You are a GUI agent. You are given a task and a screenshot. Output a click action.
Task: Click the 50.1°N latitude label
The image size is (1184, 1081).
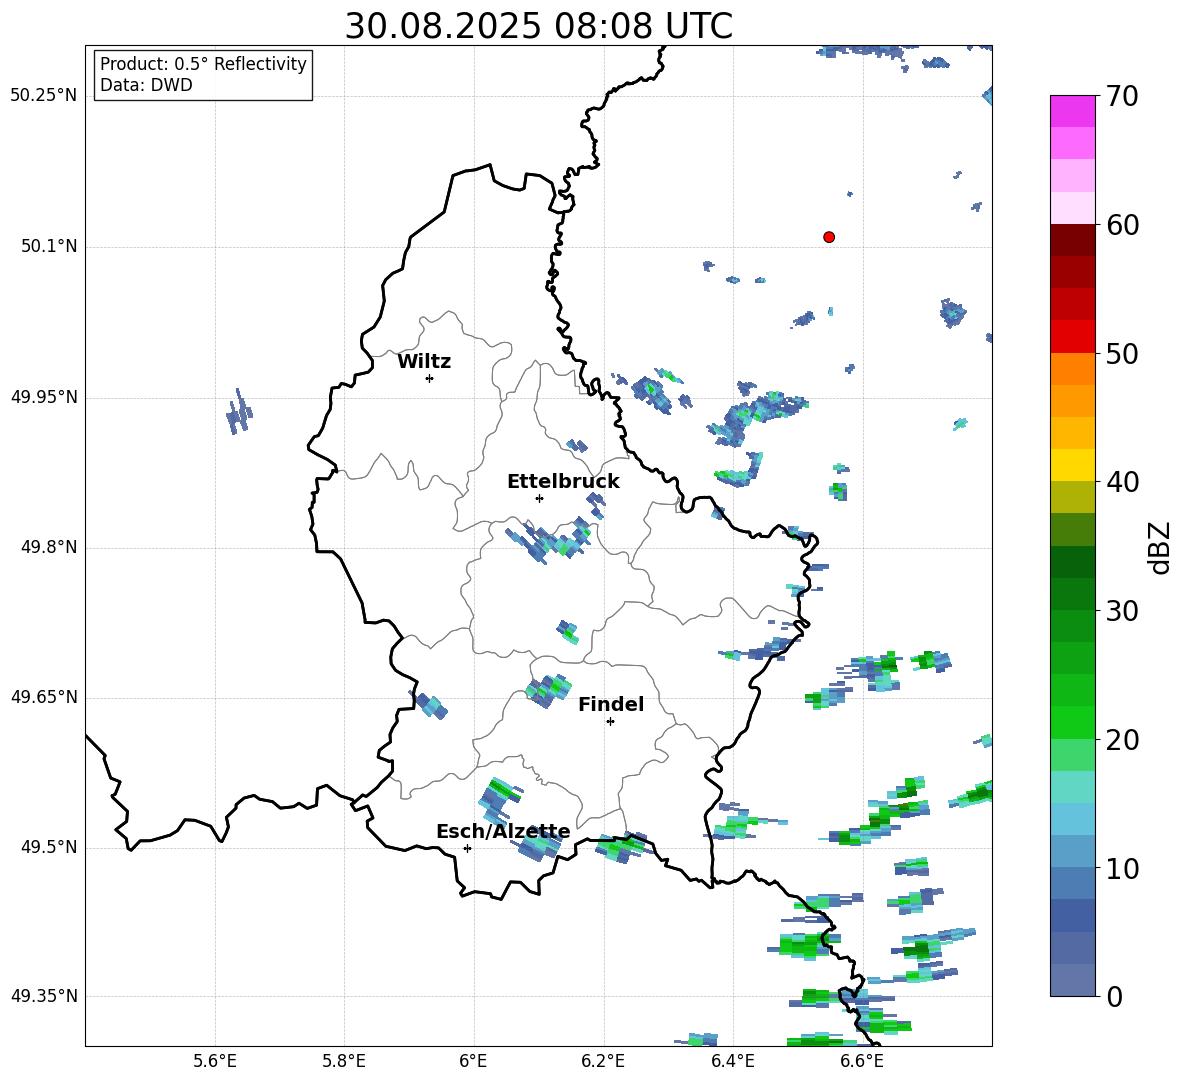(x=49, y=246)
